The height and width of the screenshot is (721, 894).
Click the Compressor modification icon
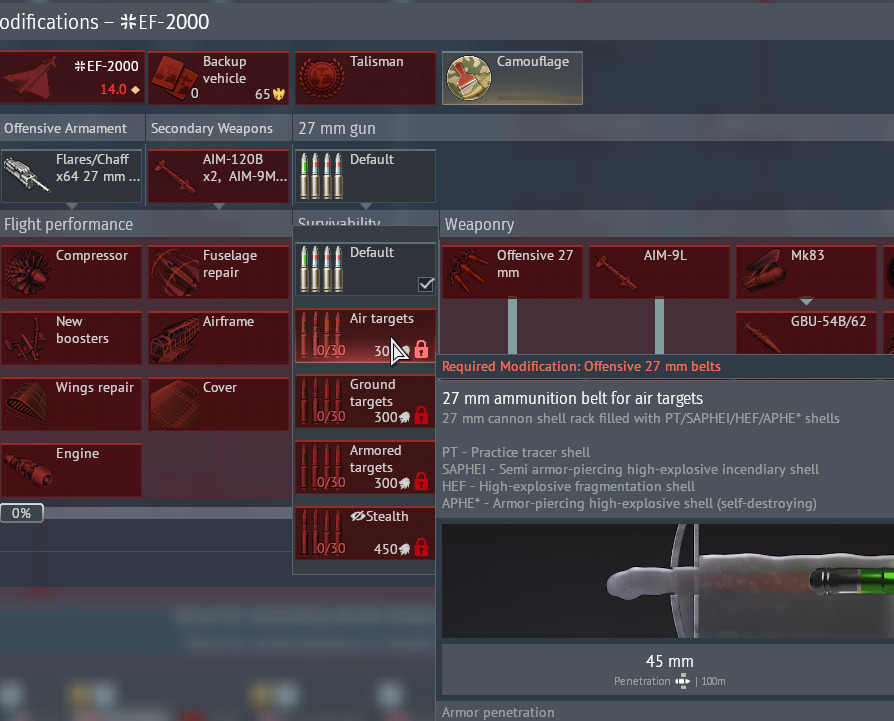coord(27,272)
